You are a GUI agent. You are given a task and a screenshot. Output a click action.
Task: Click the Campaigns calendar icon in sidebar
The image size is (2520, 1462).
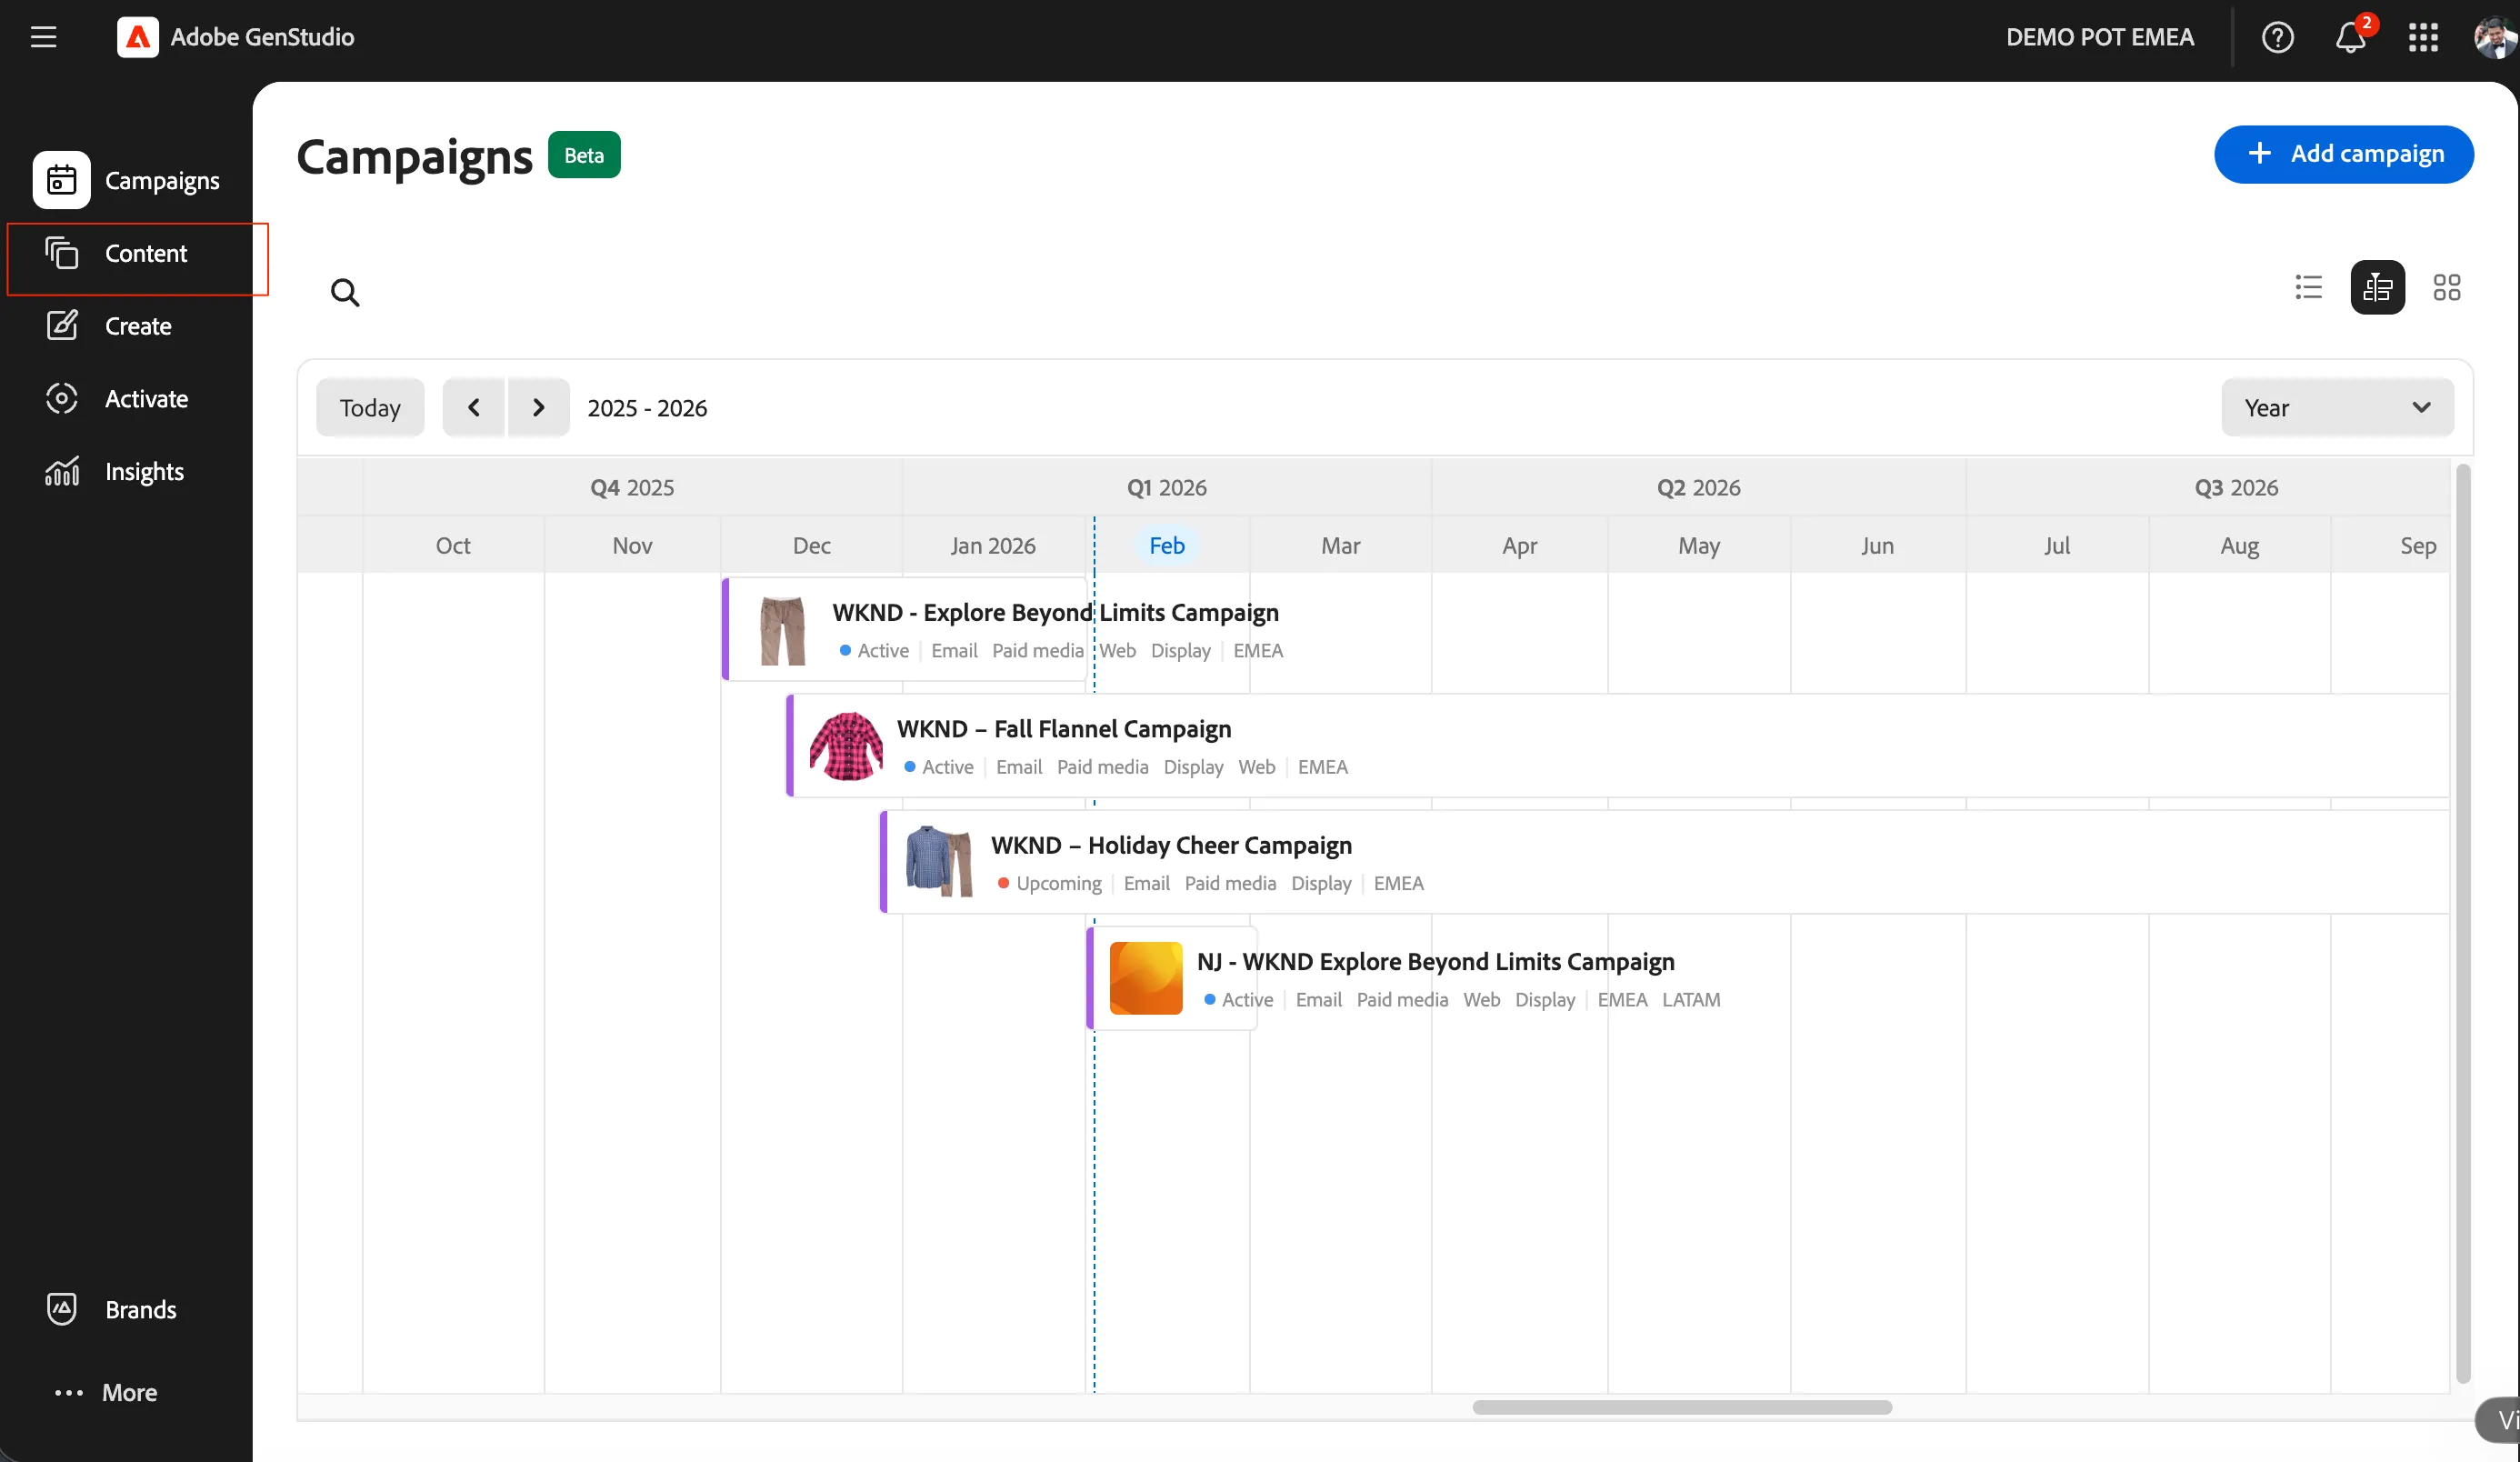coord(62,180)
